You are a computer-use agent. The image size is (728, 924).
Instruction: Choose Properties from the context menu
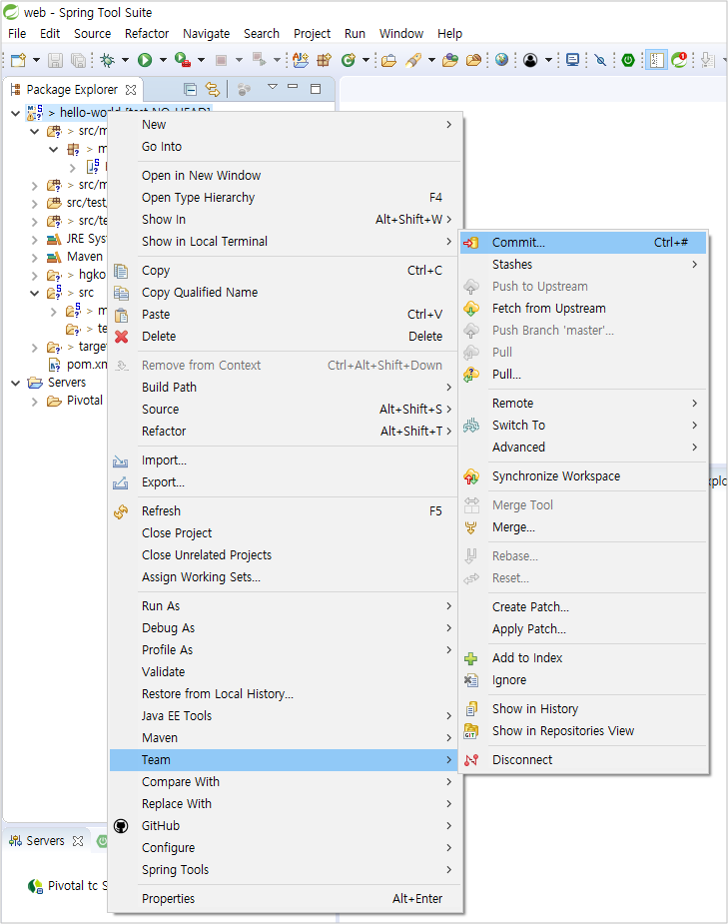[284, 899]
